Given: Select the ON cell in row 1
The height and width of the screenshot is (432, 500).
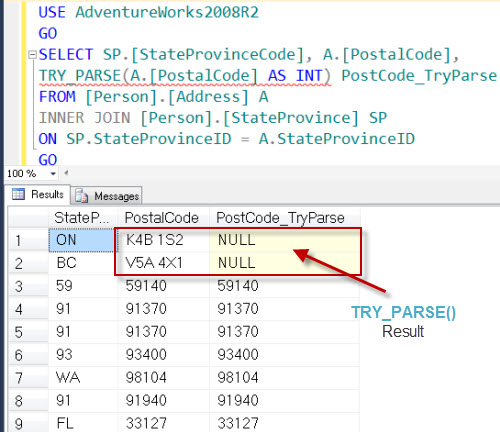Looking at the screenshot, I should 82,240.
